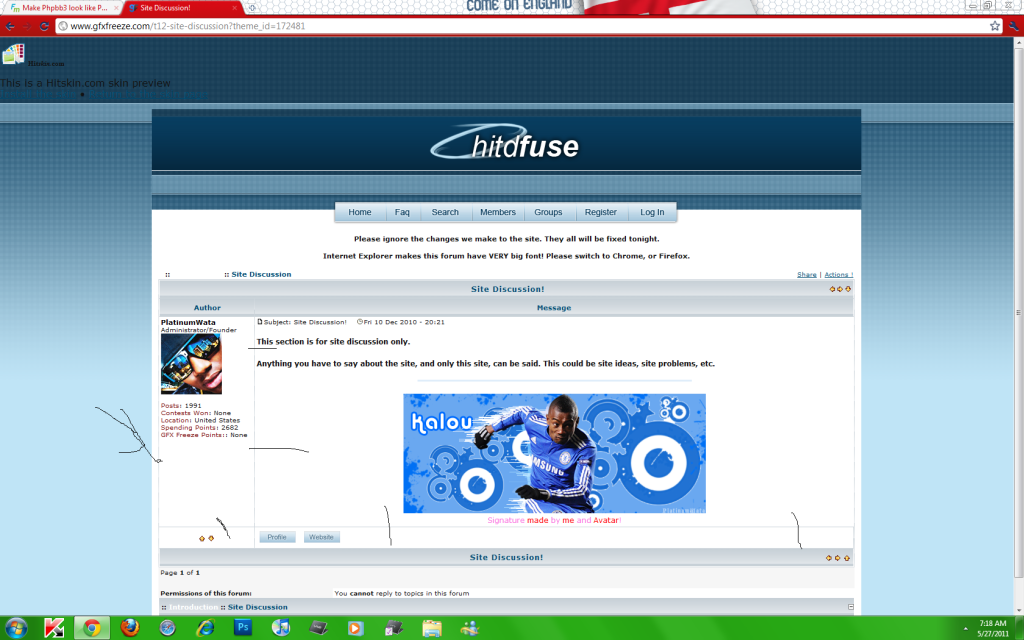Click PlatinumWata's avatar image

pos(191,364)
